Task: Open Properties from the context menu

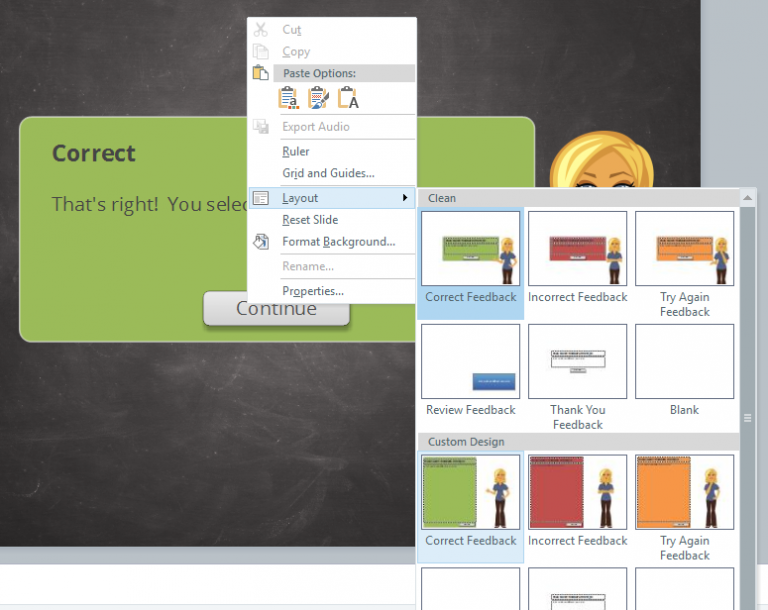Action: pyautogui.click(x=313, y=291)
